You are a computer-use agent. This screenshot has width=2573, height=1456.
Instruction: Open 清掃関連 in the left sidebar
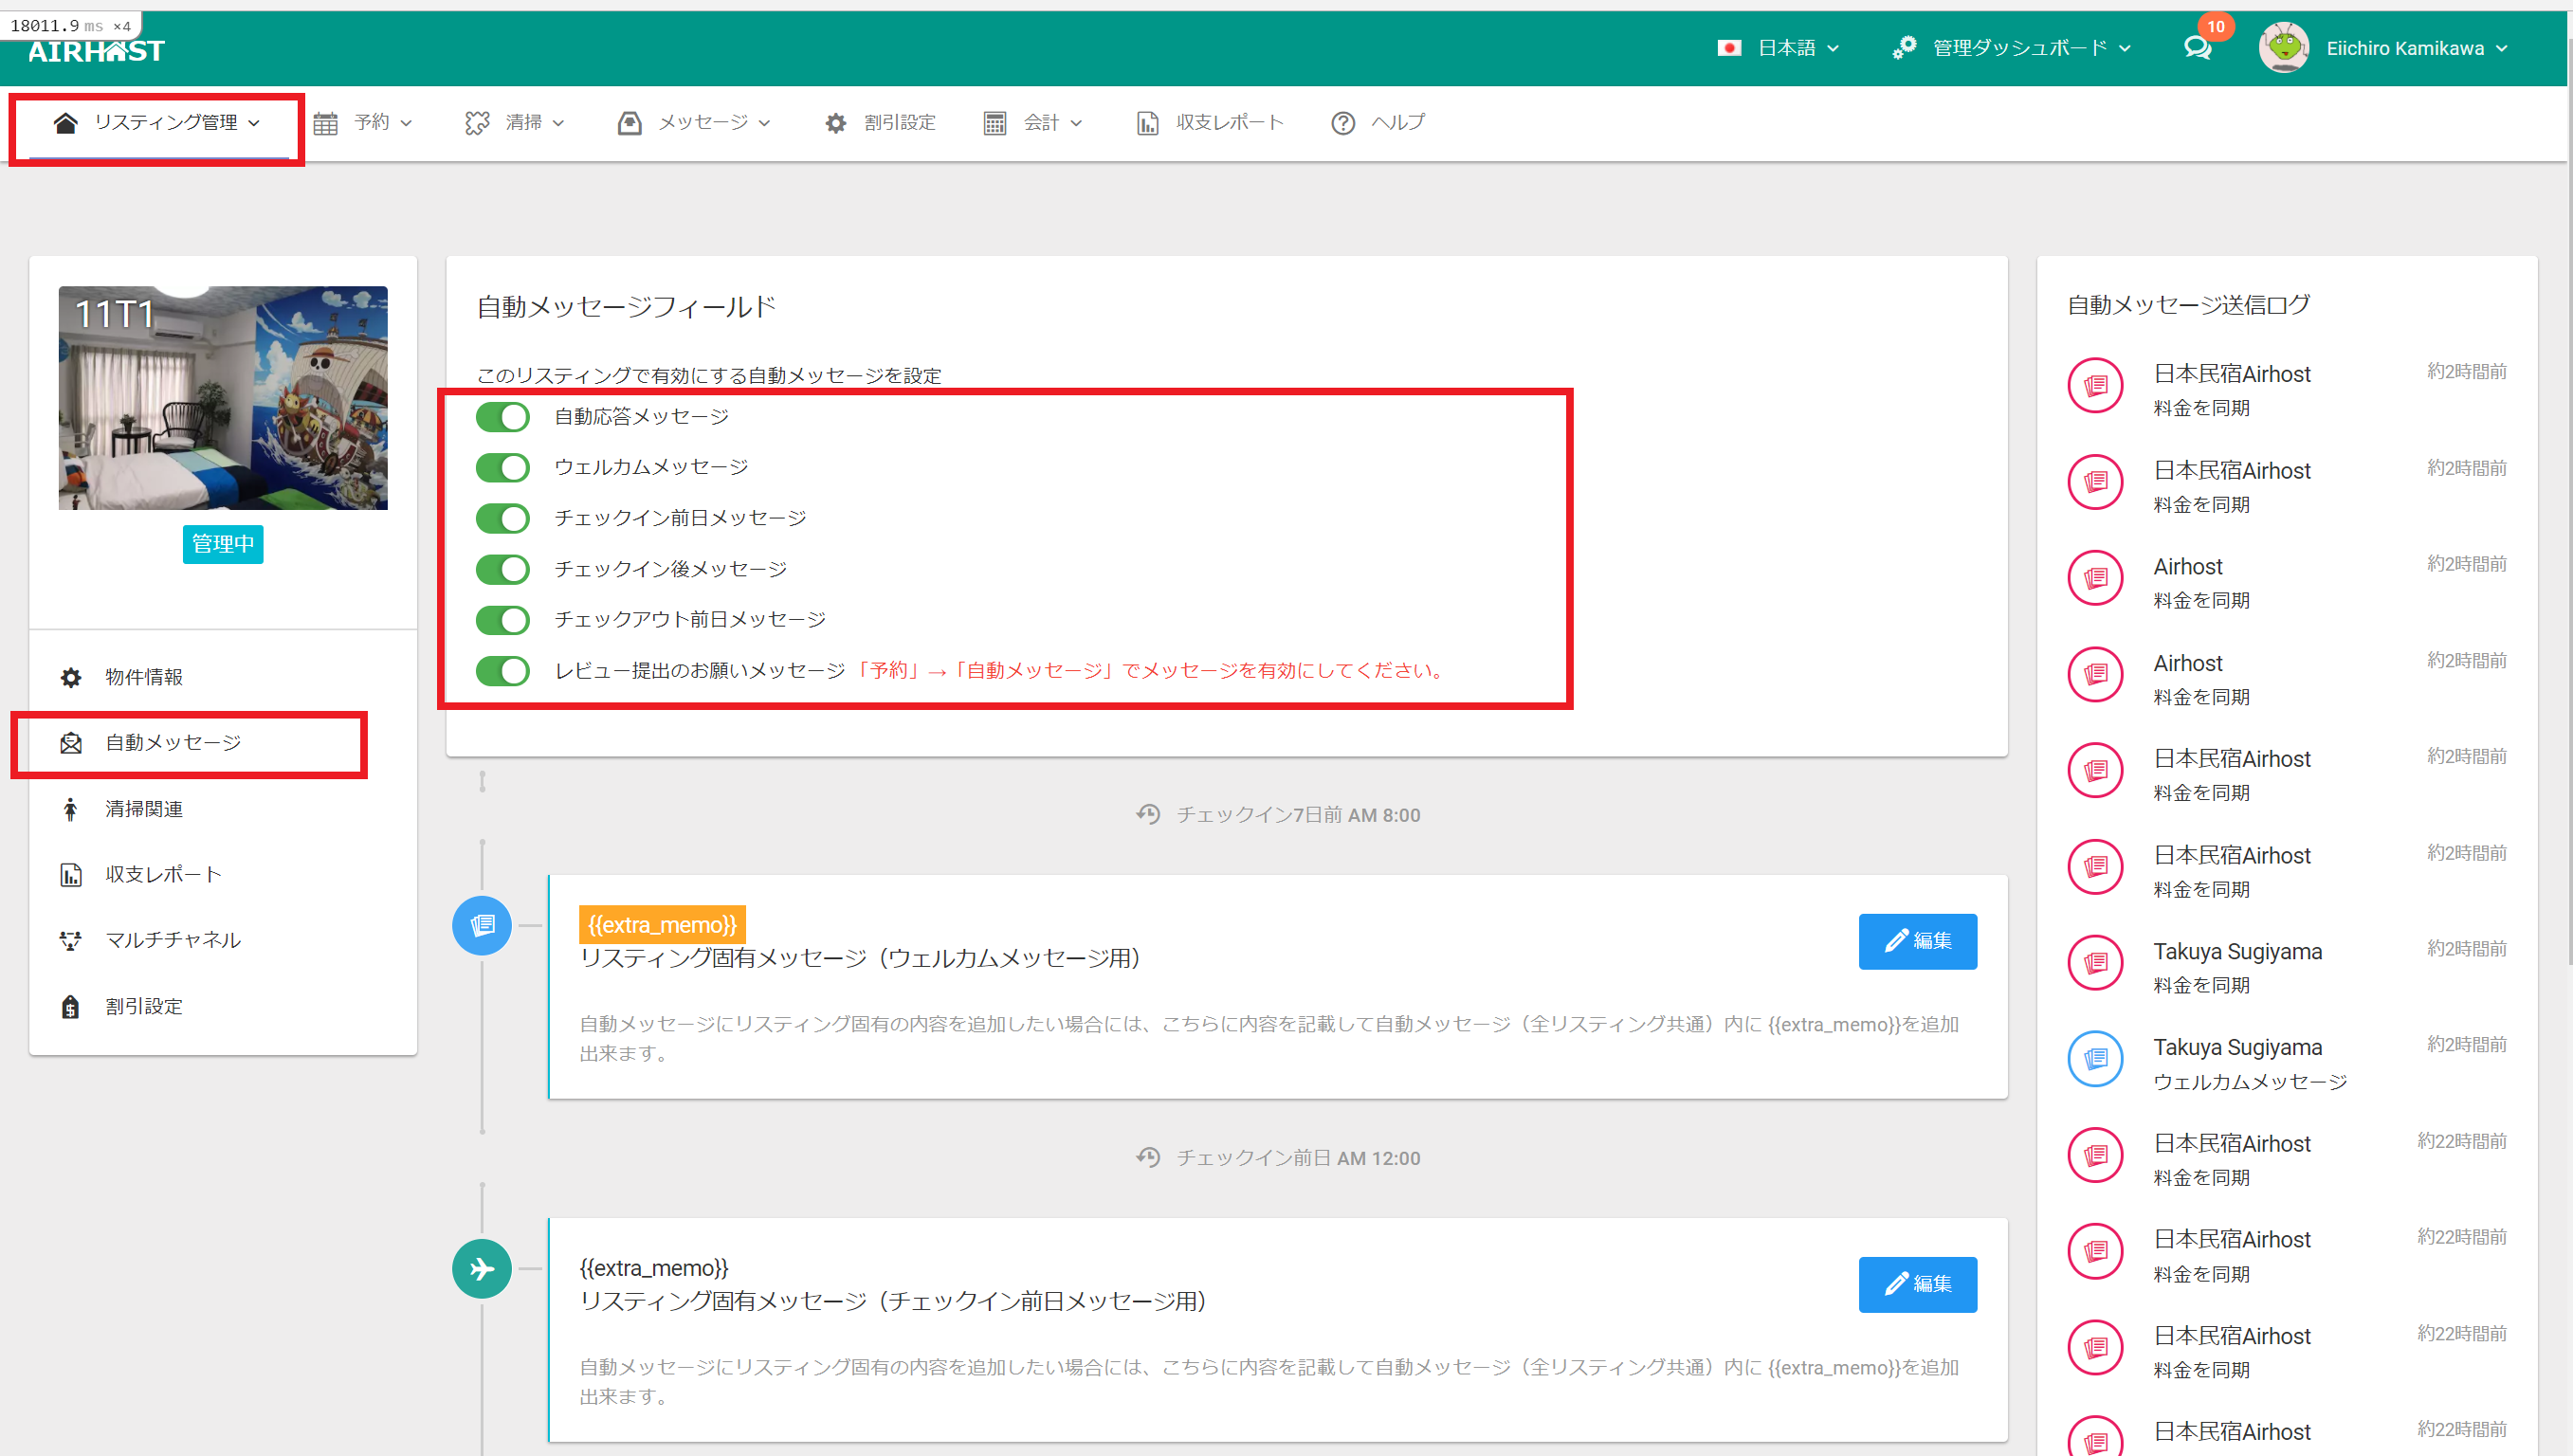(144, 809)
